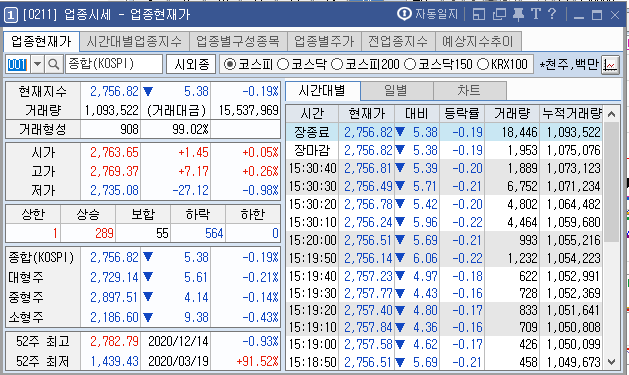Click 하락 count 564
The image size is (629, 375).
(214, 233)
